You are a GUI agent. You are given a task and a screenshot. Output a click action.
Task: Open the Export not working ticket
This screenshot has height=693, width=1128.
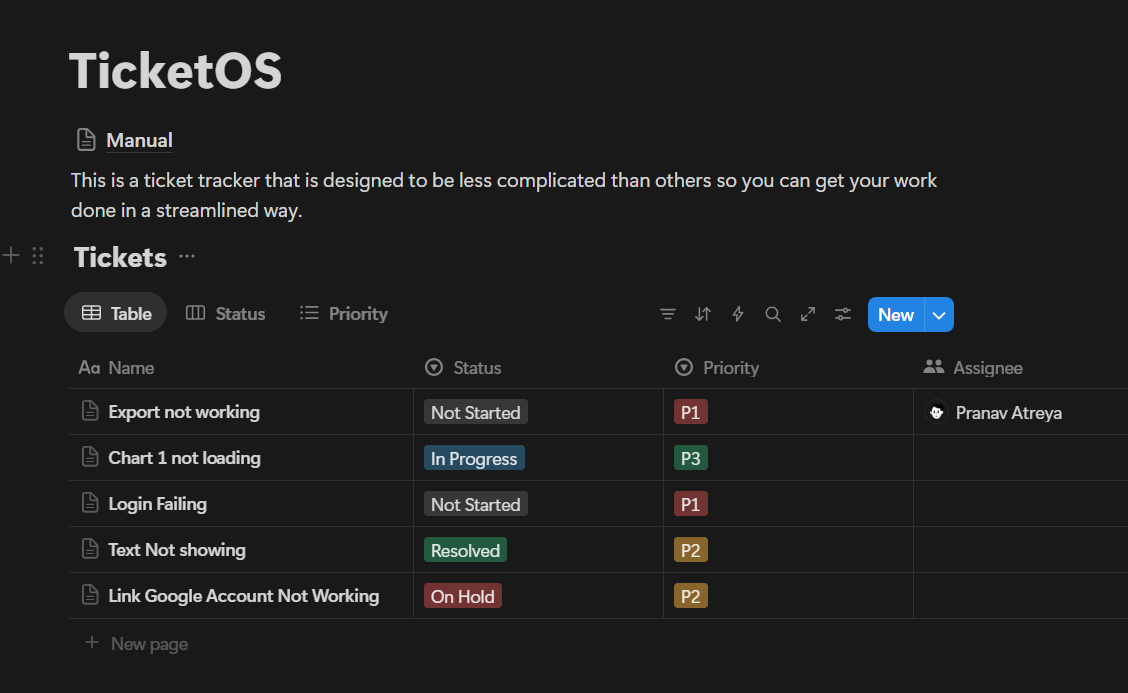pos(184,412)
